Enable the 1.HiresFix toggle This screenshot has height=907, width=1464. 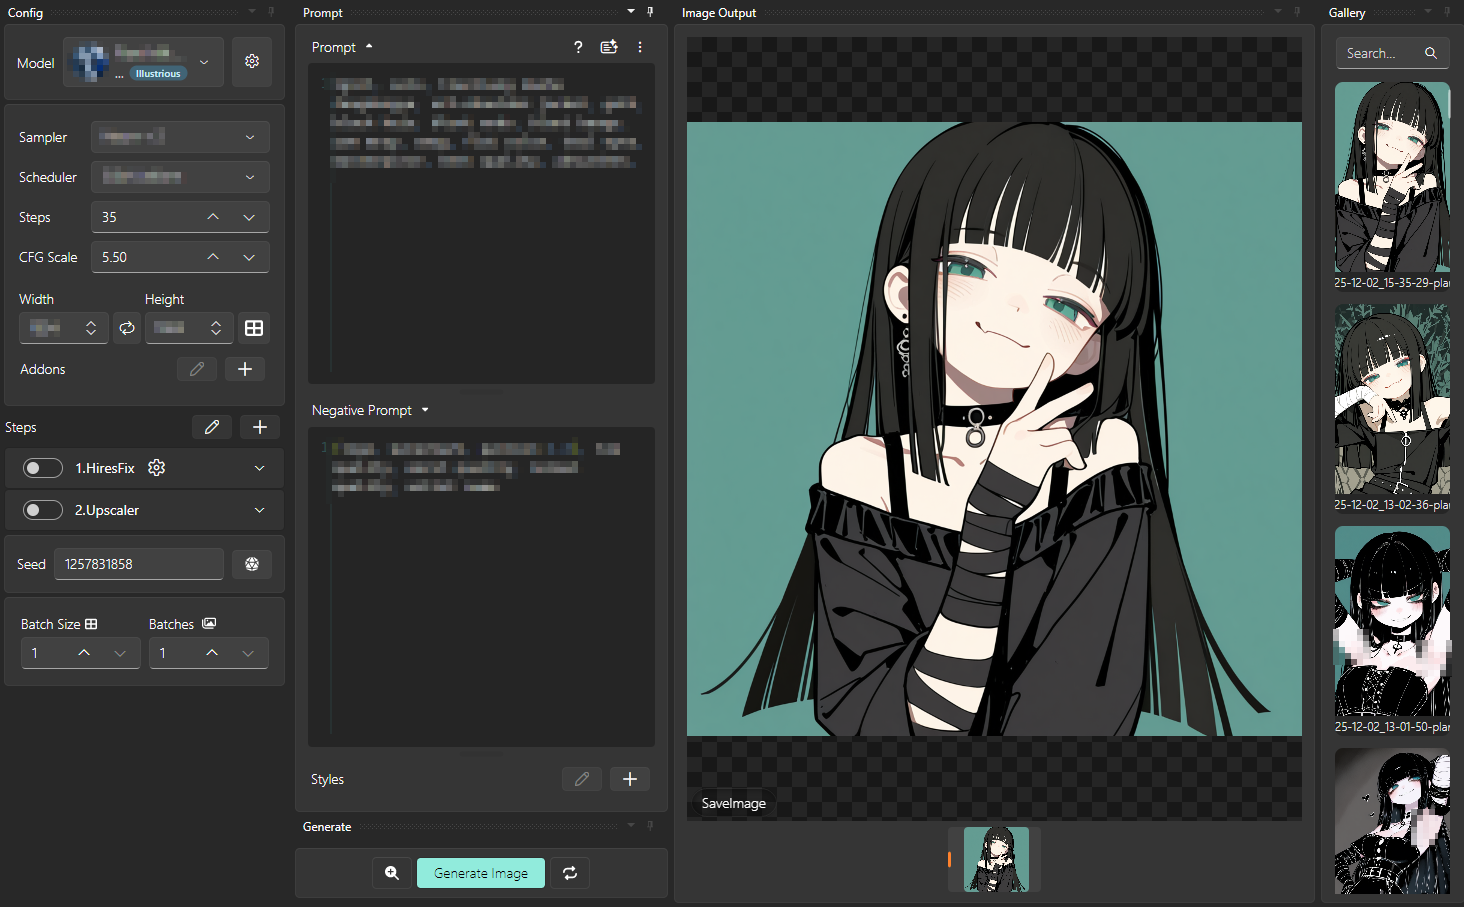coord(43,468)
